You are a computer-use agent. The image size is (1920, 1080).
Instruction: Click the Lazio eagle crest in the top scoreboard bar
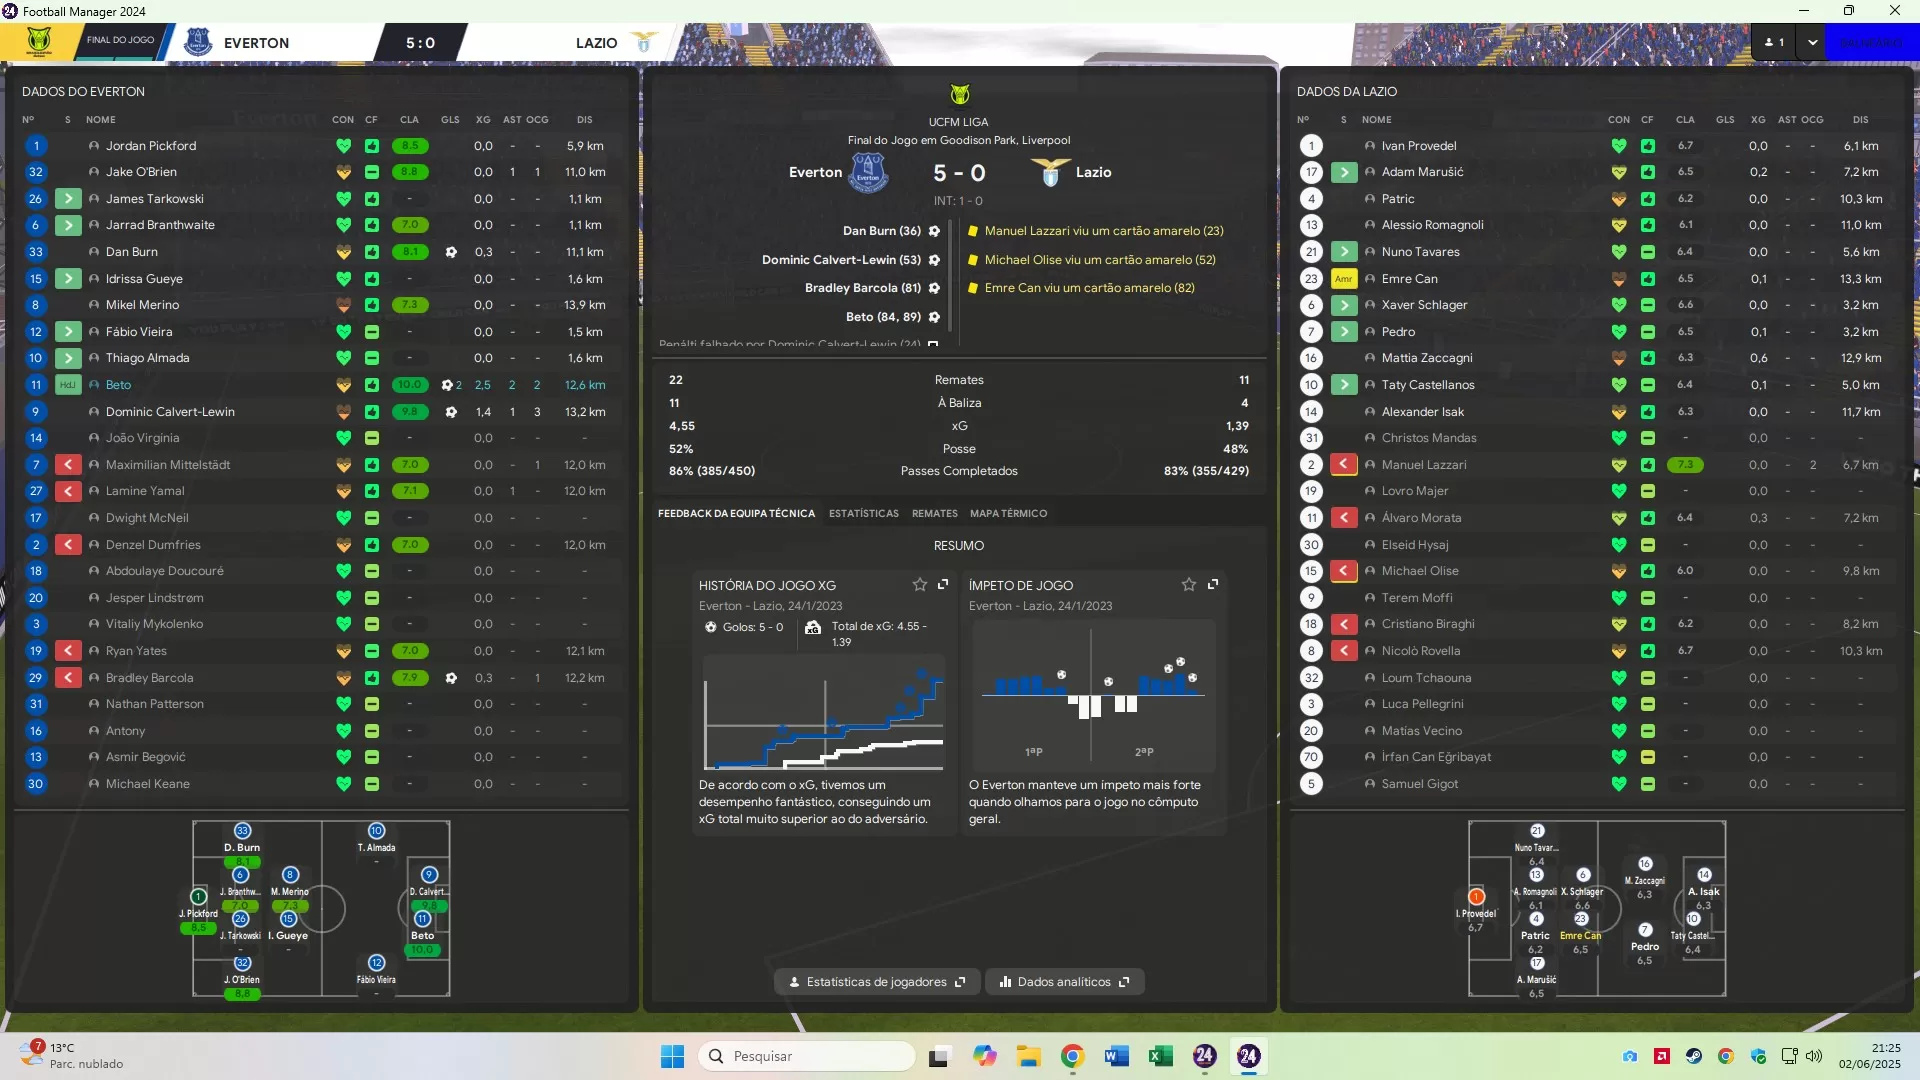coord(645,42)
